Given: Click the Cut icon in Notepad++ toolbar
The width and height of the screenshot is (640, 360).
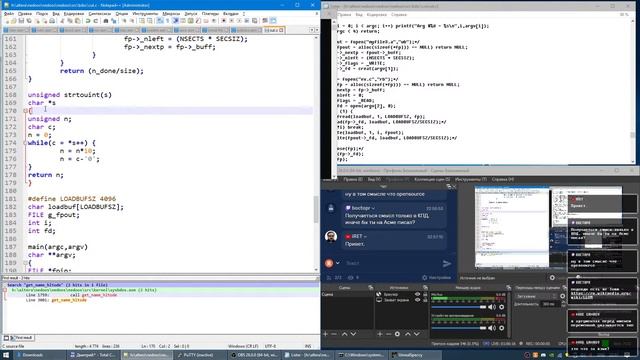Looking at the screenshot, I should click(x=62, y=21).
